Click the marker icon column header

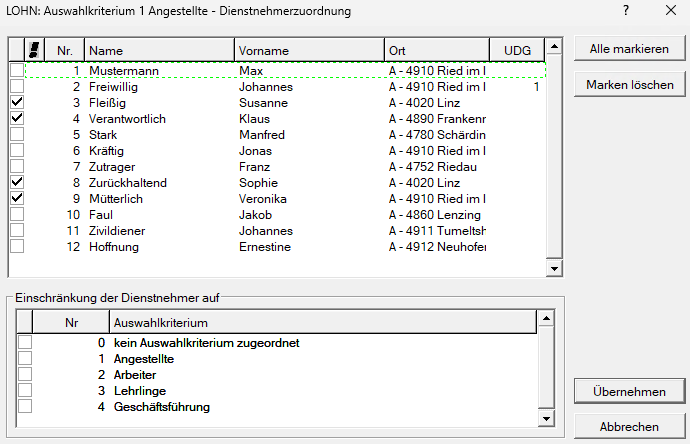35,49
